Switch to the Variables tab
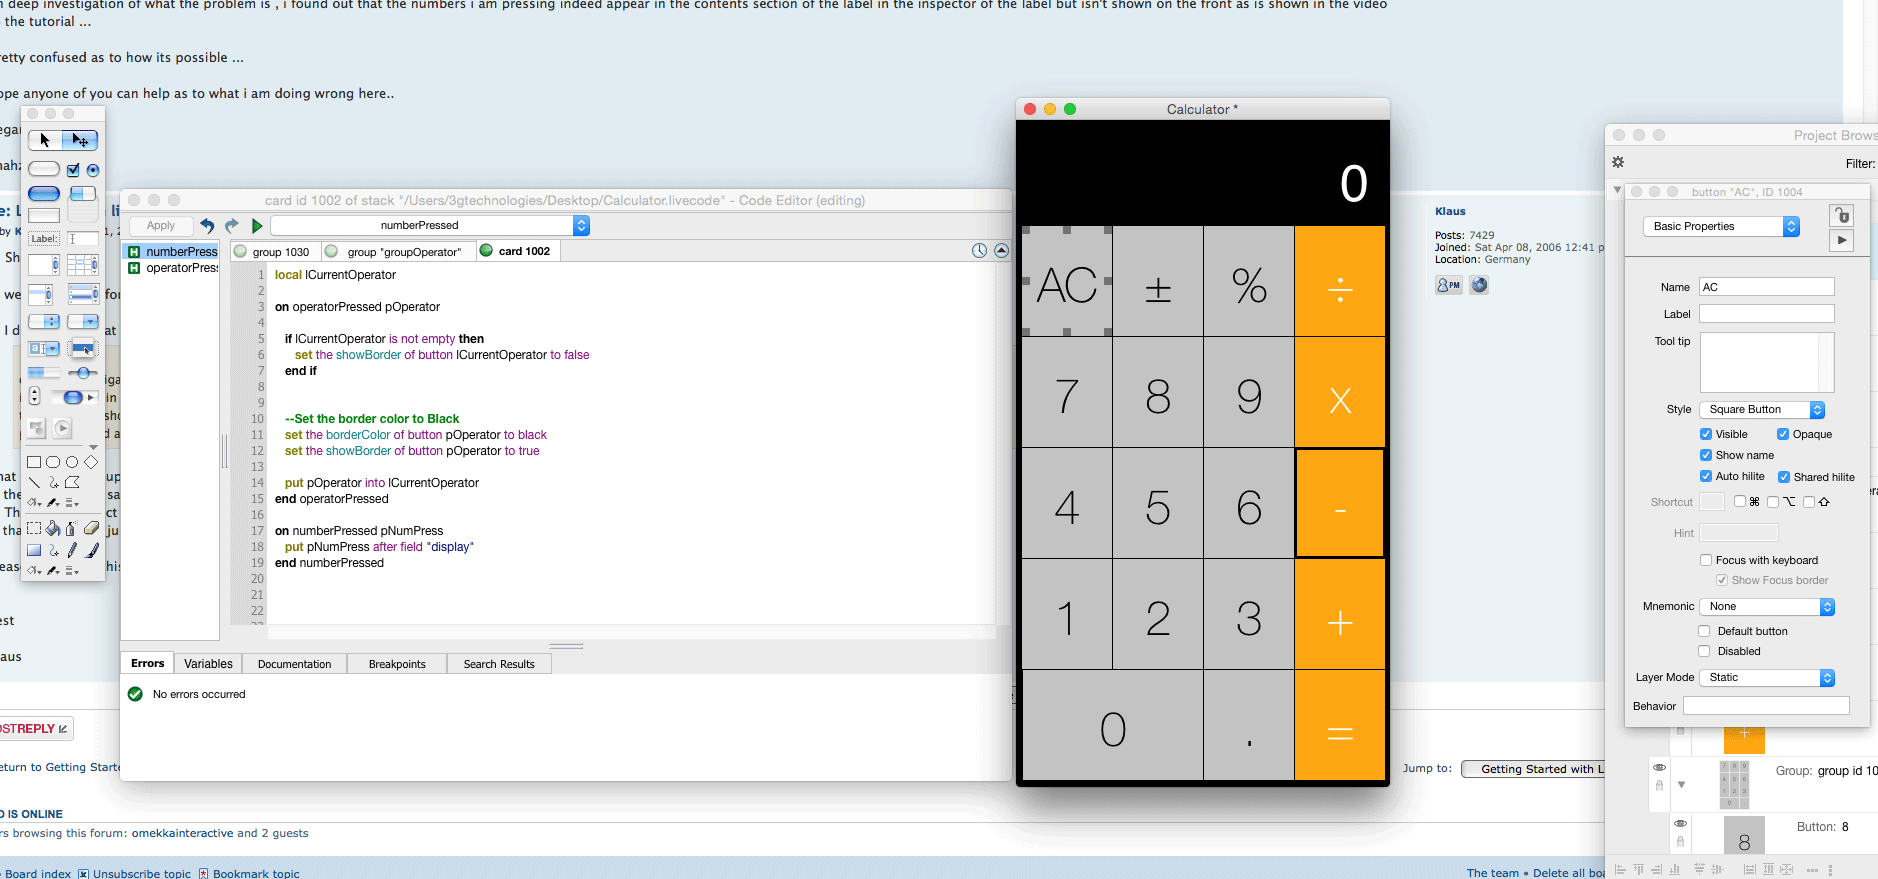 click(208, 664)
